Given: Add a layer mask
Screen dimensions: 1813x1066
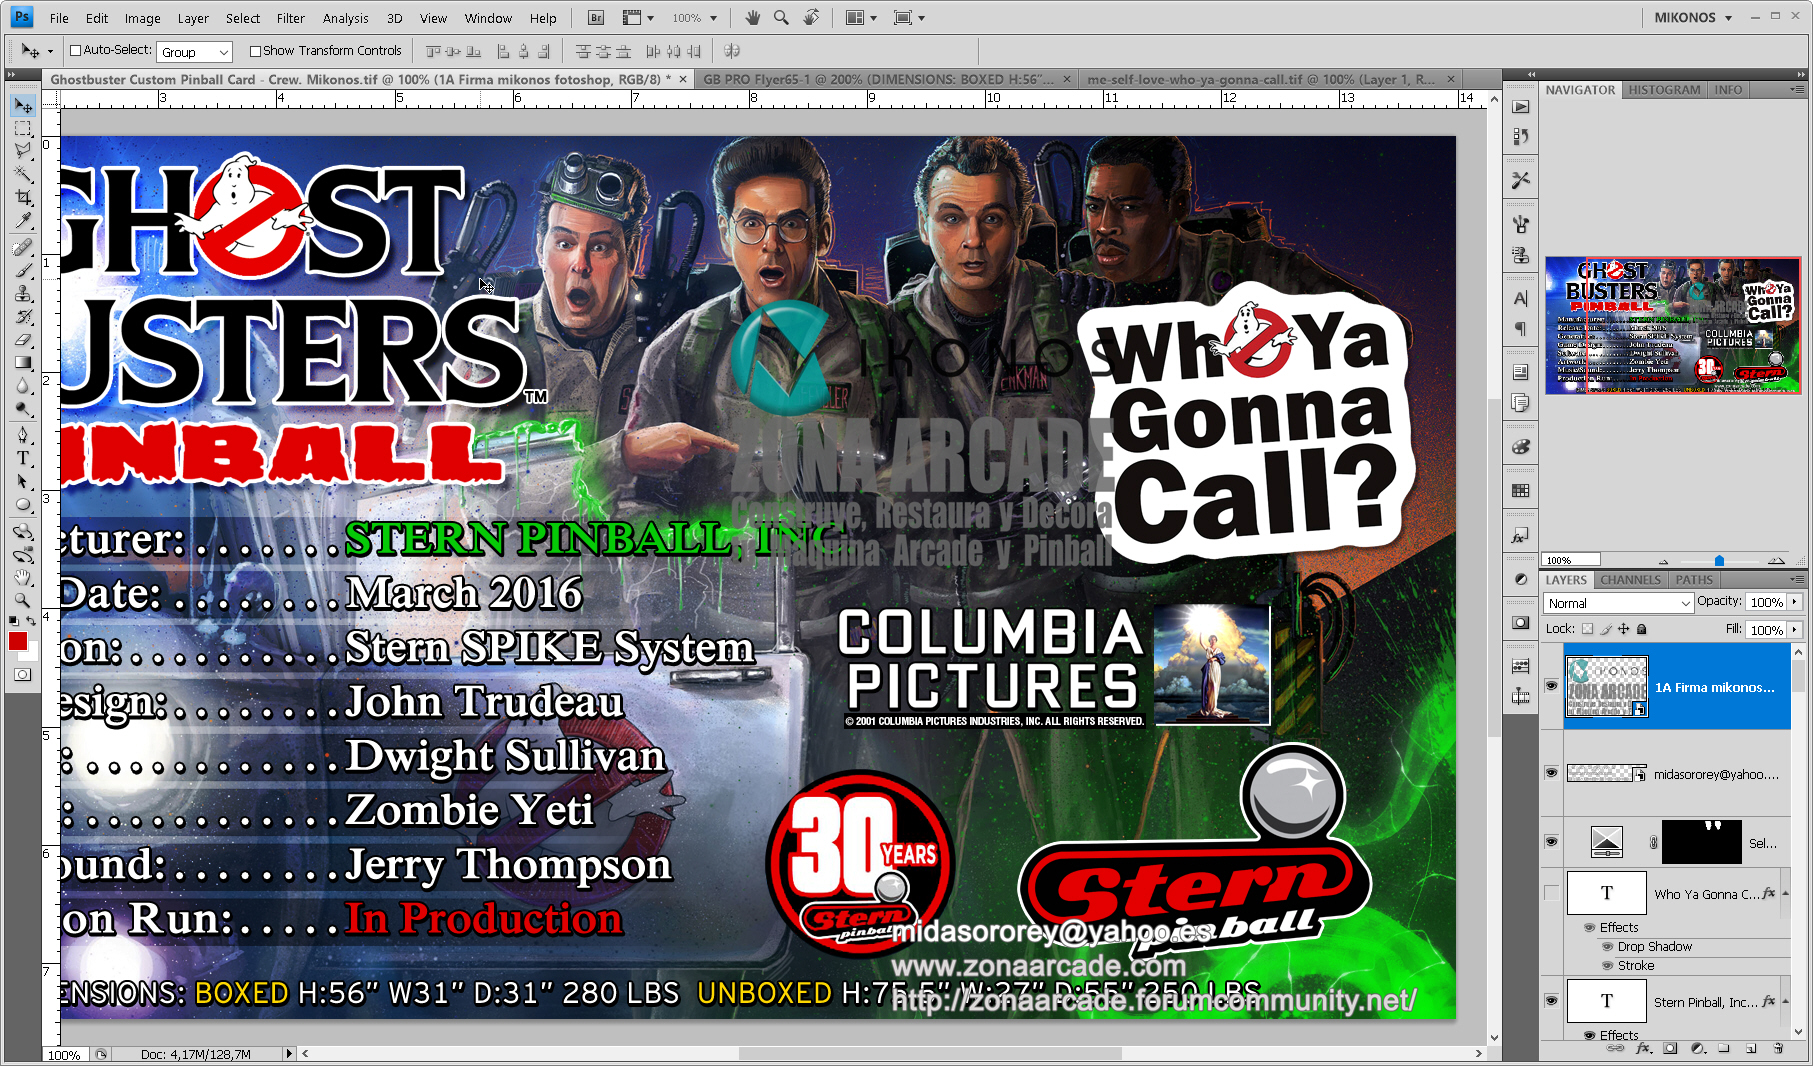Looking at the screenshot, I should 1670,1048.
